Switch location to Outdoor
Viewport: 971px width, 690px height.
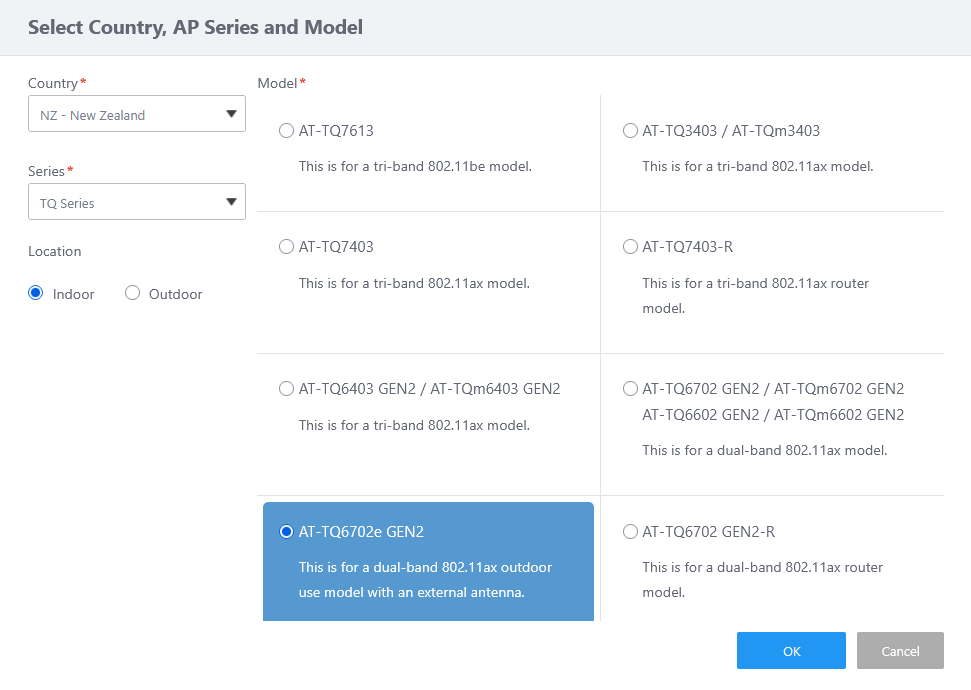click(132, 294)
